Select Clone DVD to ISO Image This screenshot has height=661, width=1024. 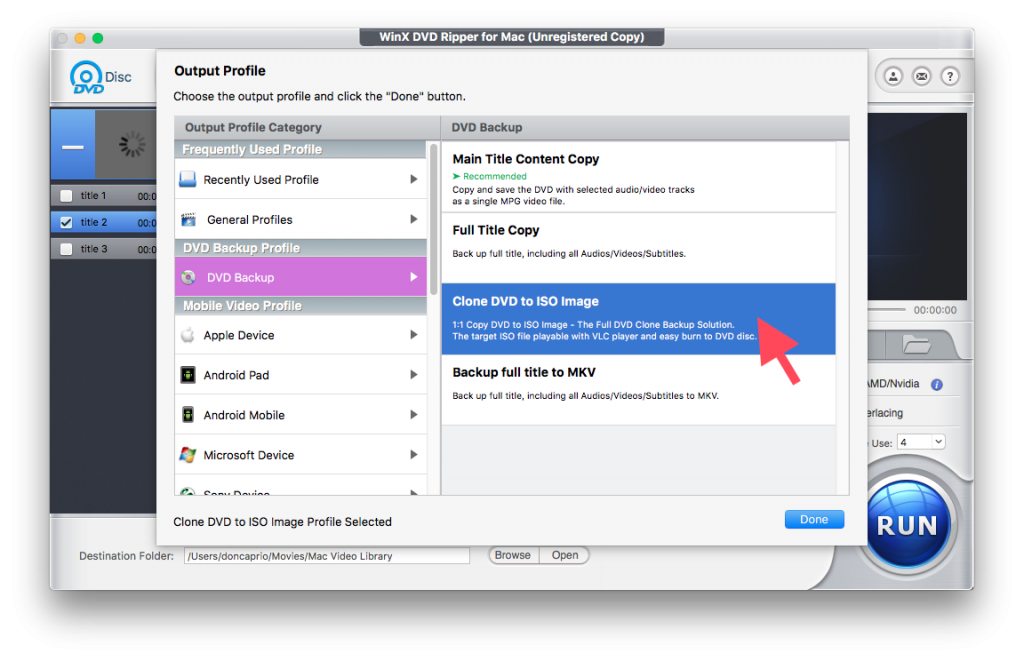[638, 319]
